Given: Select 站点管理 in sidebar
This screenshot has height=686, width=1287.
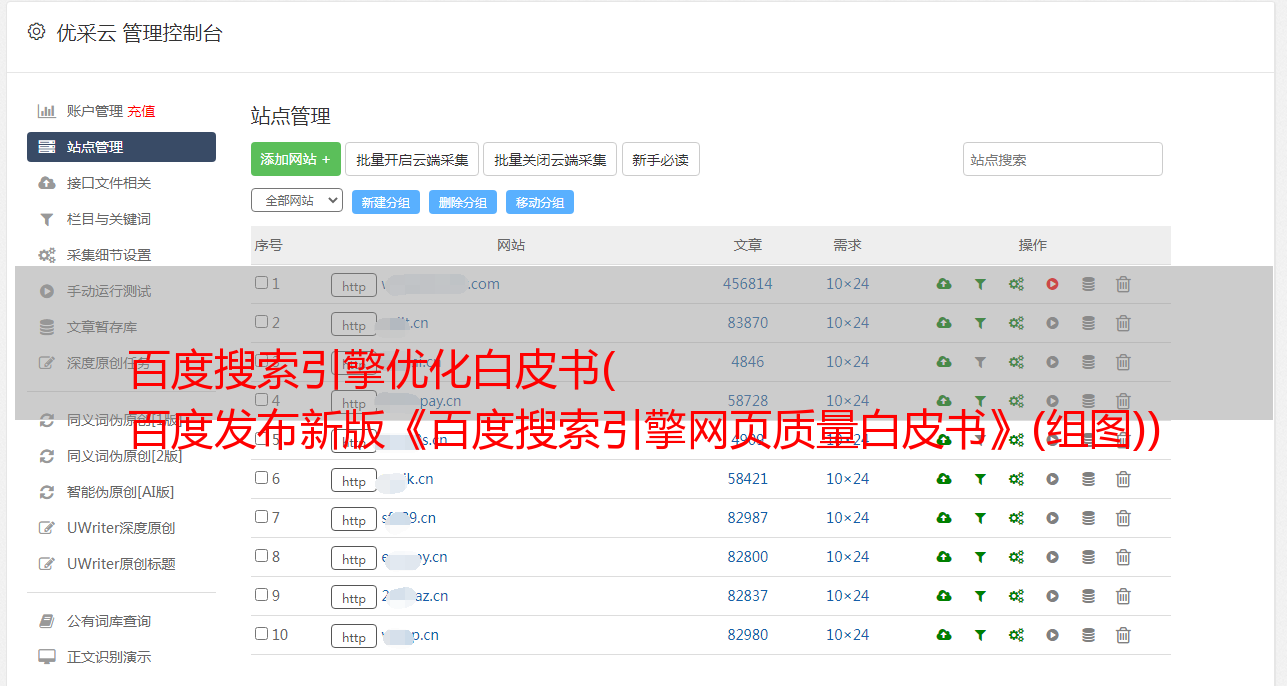Looking at the screenshot, I should pos(121,147).
